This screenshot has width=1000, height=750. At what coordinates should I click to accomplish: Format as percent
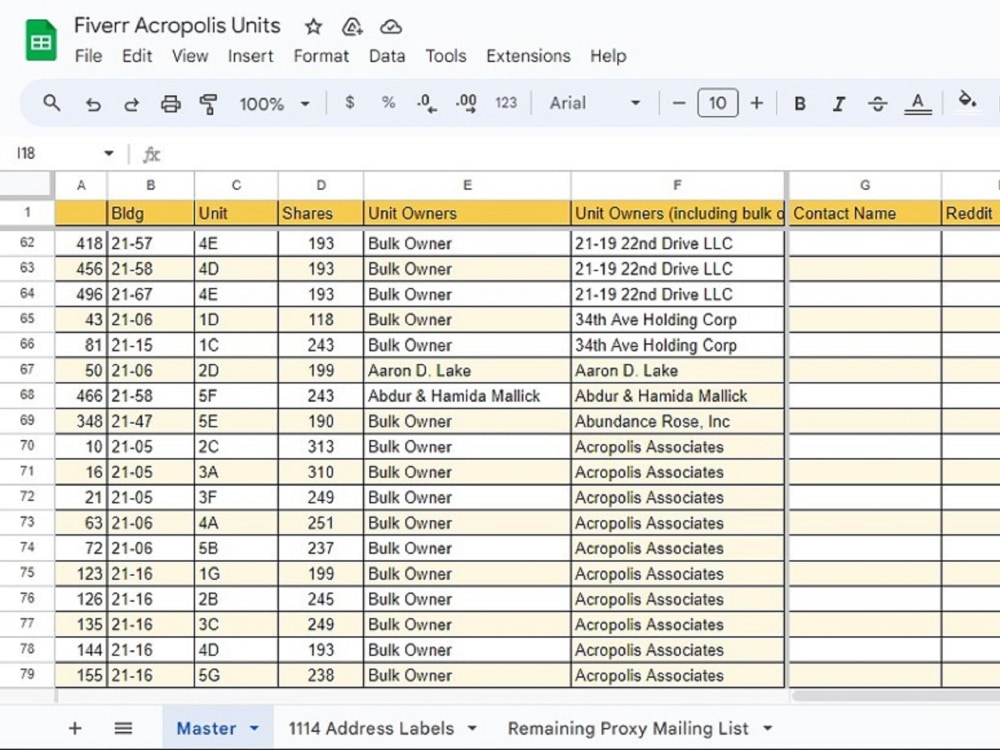point(388,103)
